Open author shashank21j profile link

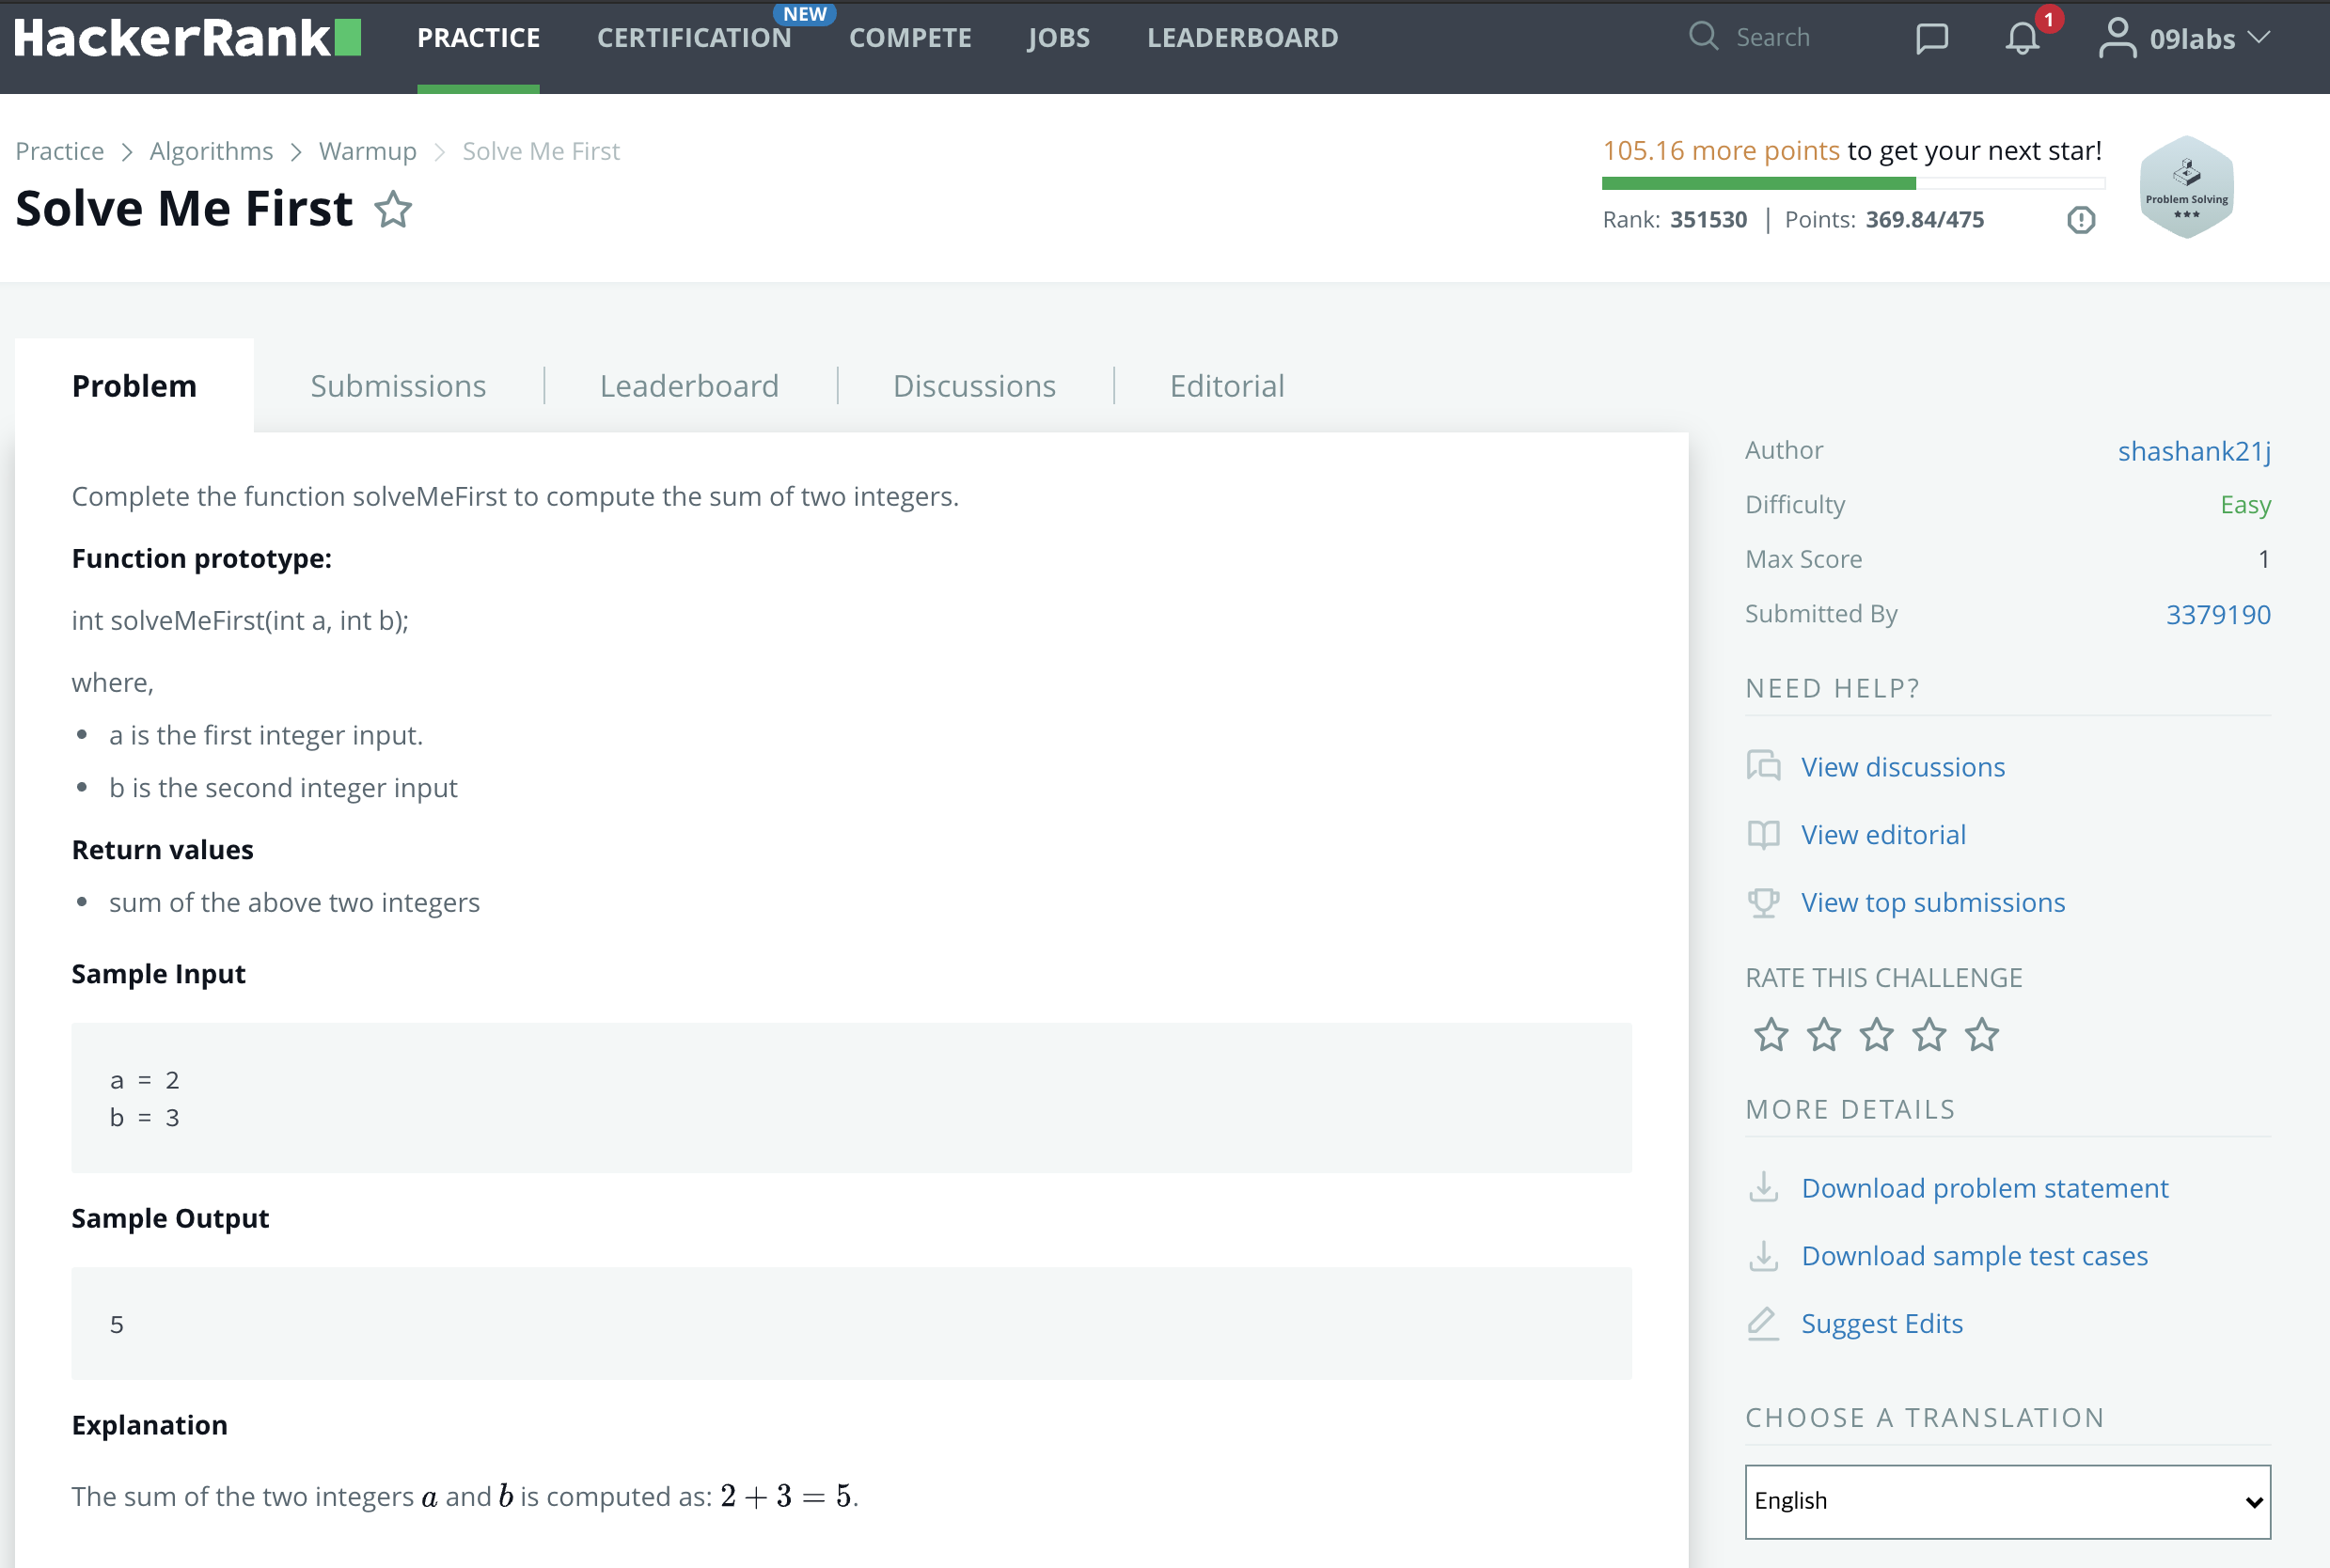2193,451
